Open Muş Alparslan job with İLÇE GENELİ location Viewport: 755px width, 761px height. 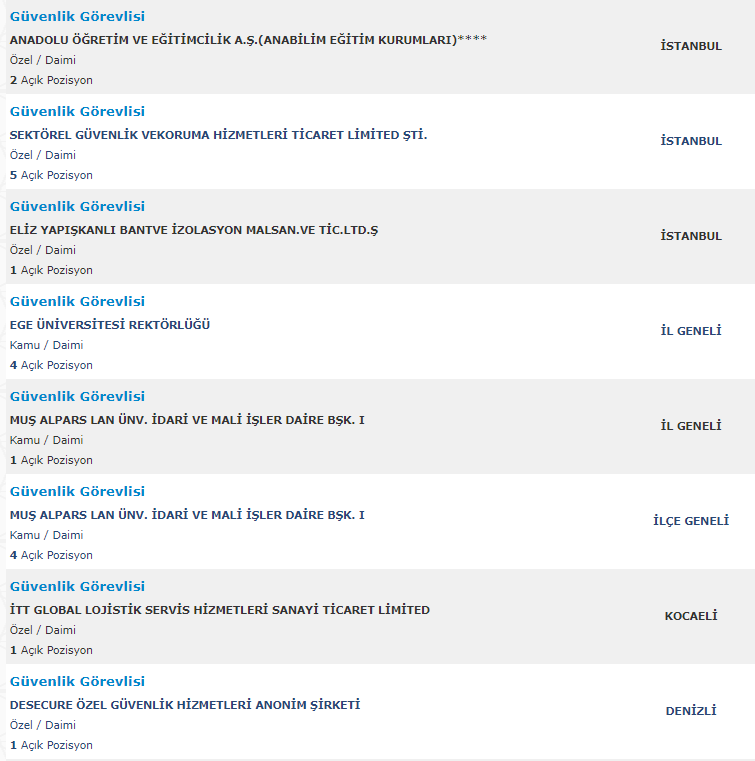point(77,492)
